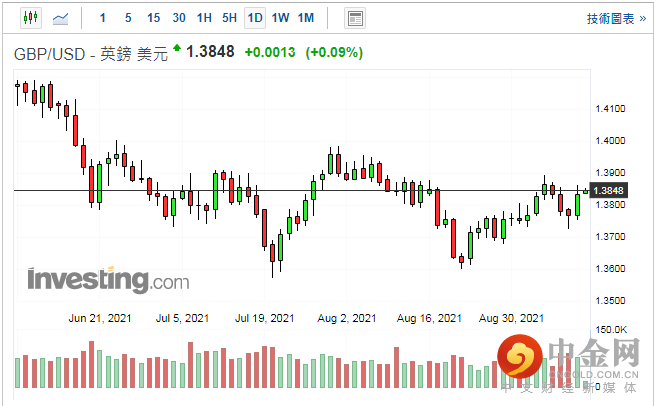The width and height of the screenshot is (654, 406).
Task: Click the 1.3848 current price label on axis
Action: point(608,190)
